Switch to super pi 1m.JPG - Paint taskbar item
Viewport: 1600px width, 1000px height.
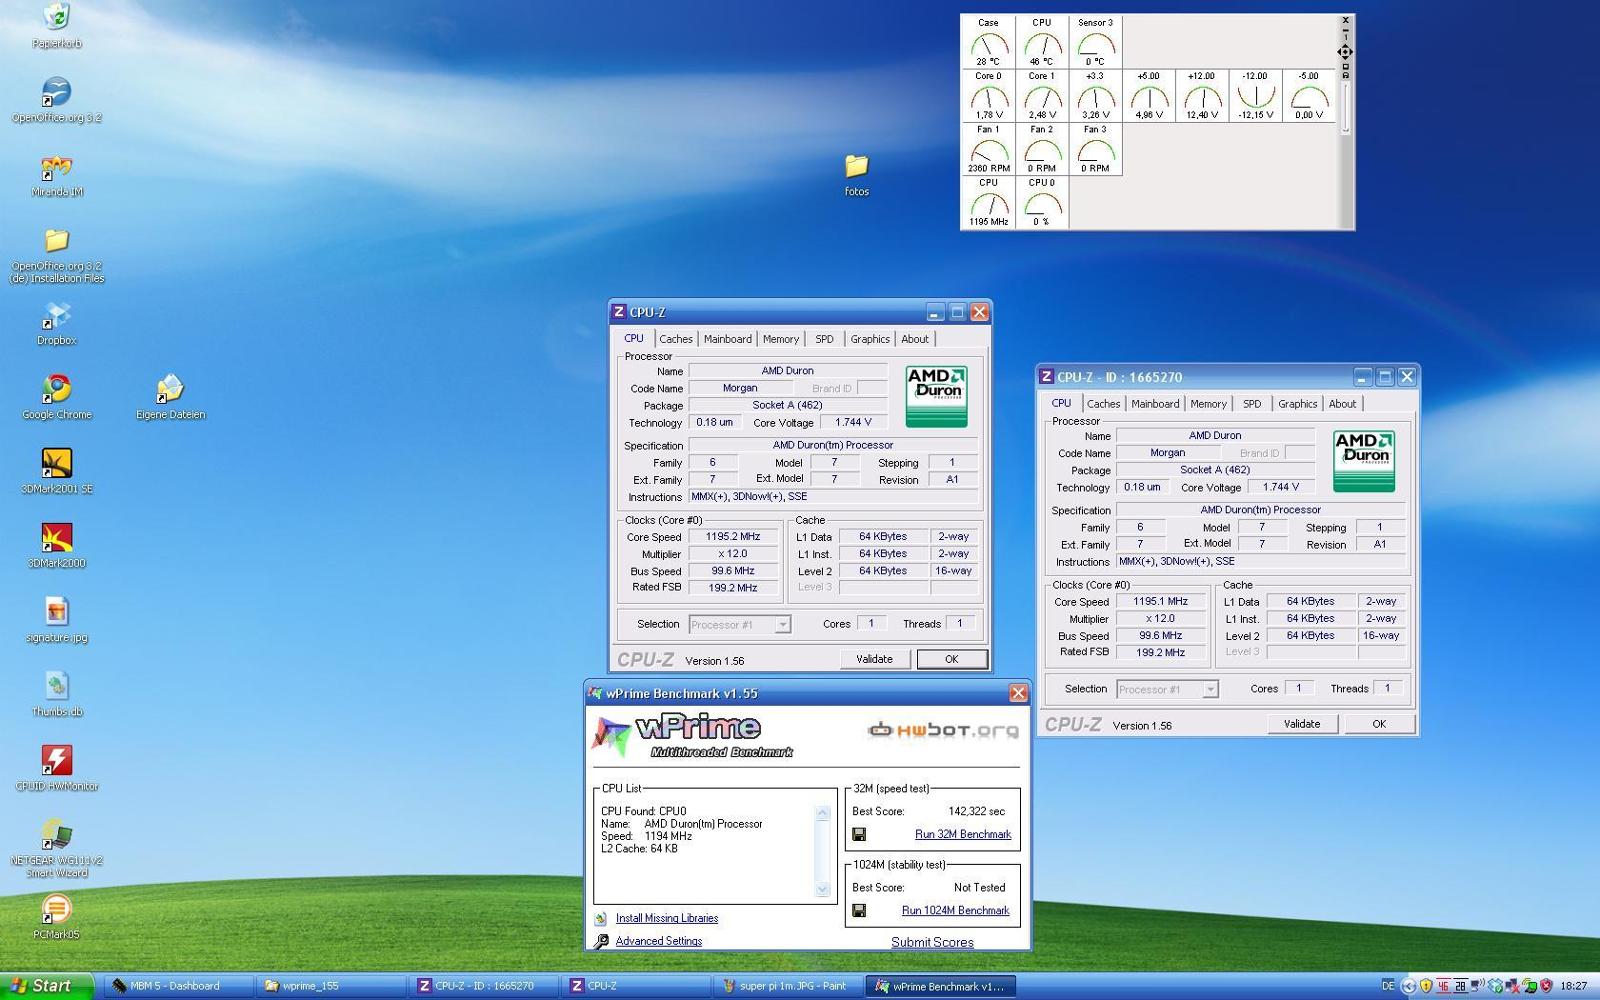(787, 985)
